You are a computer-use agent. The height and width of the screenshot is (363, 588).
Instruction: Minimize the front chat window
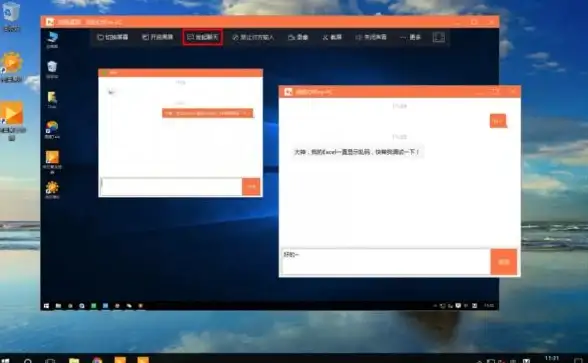click(x=479, y=92)
